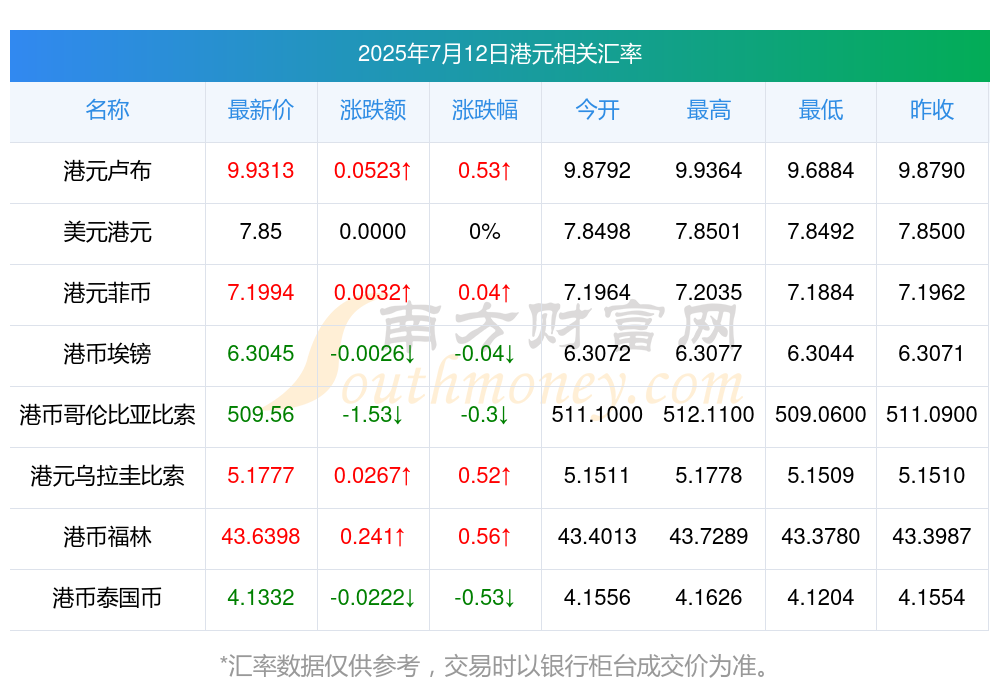Click change amount 0.0032↑
Viewport: 1000px width, 698px height.
click(x=372, y=292)
